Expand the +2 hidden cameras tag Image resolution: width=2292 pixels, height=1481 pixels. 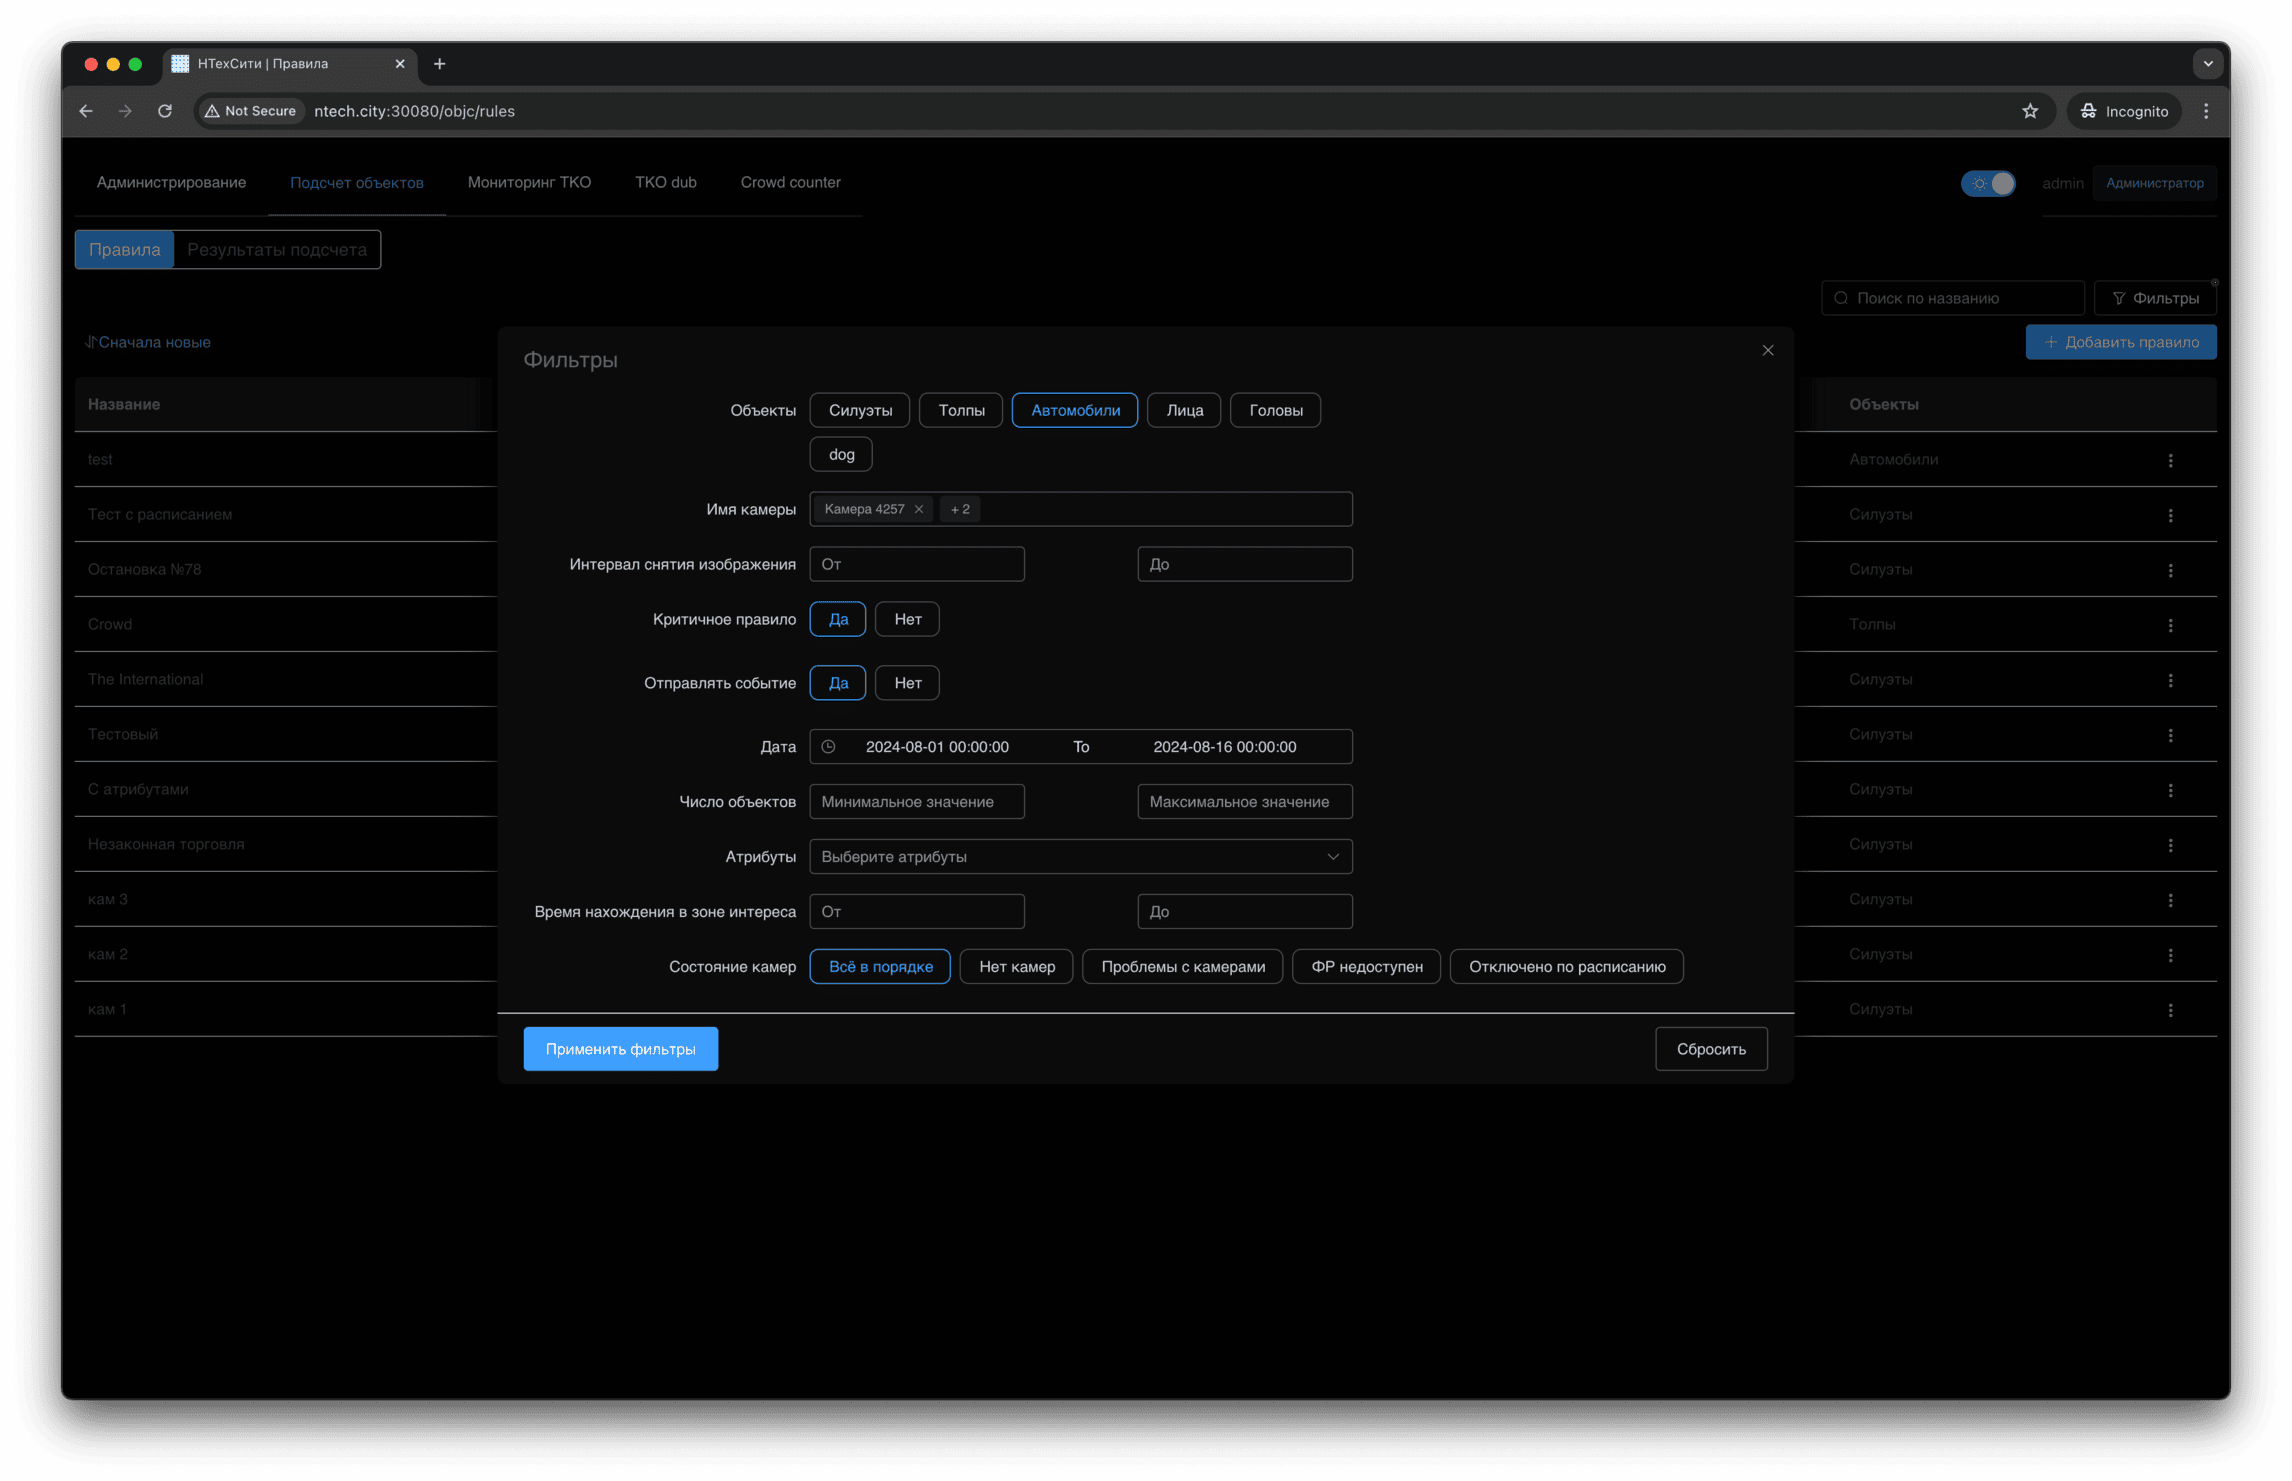pos(960,509)
